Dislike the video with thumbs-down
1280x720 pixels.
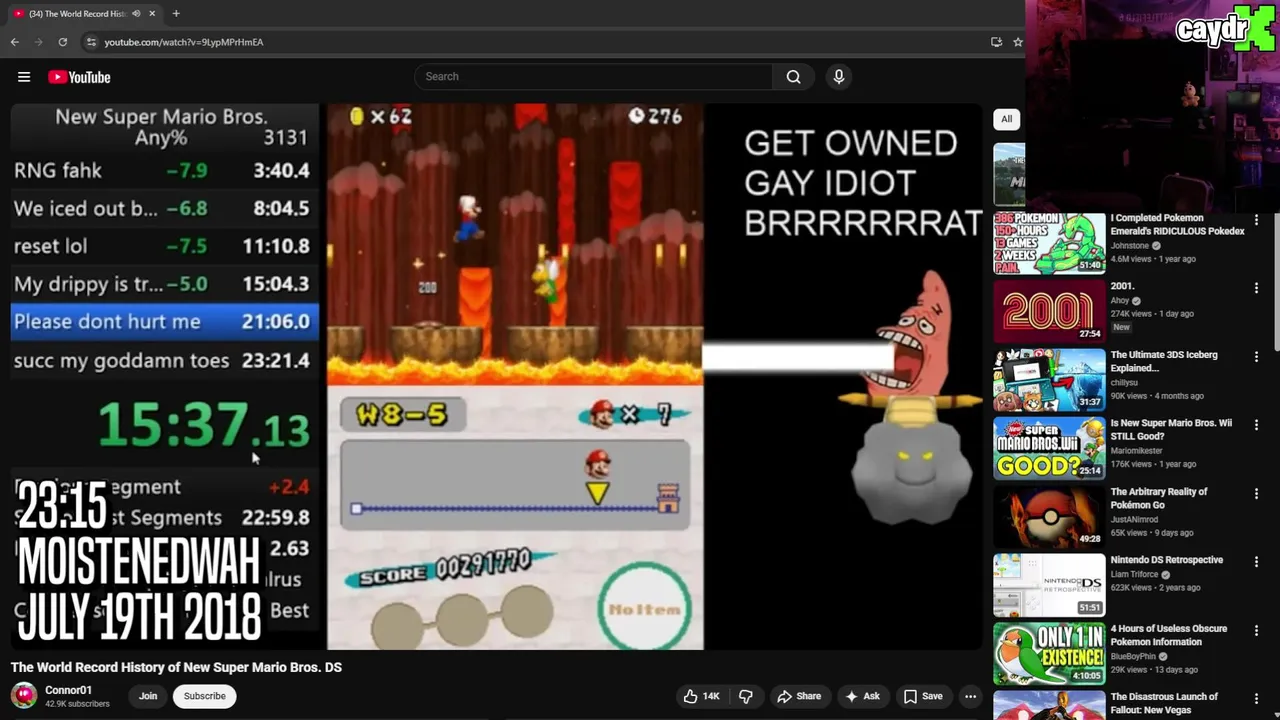click(x=746, y=696)
